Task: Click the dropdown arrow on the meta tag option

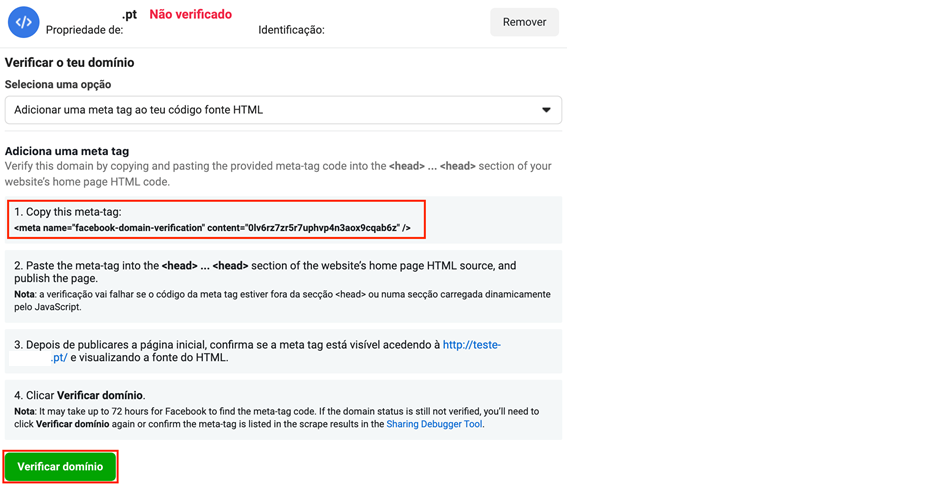Action: pyautogui.click(x=546, y=110)
